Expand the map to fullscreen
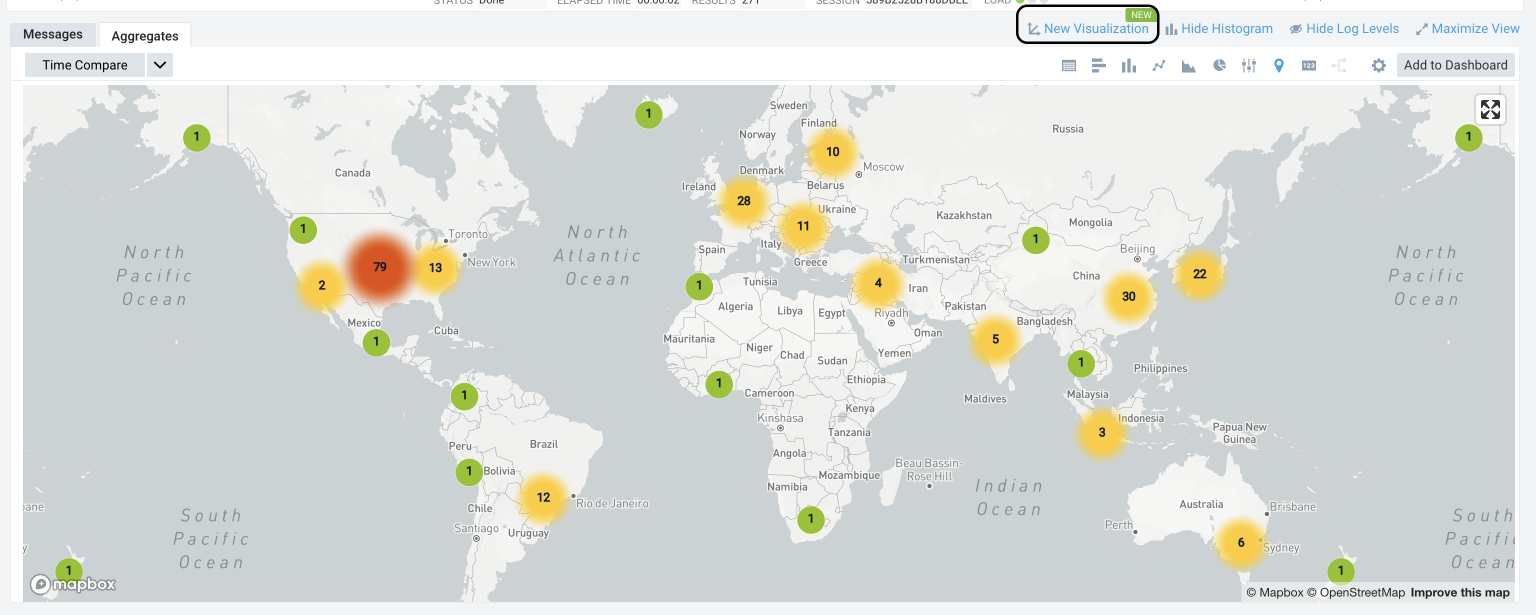Image resolution: width=1536 pixels, height=615 pixels. point(1490,110)
